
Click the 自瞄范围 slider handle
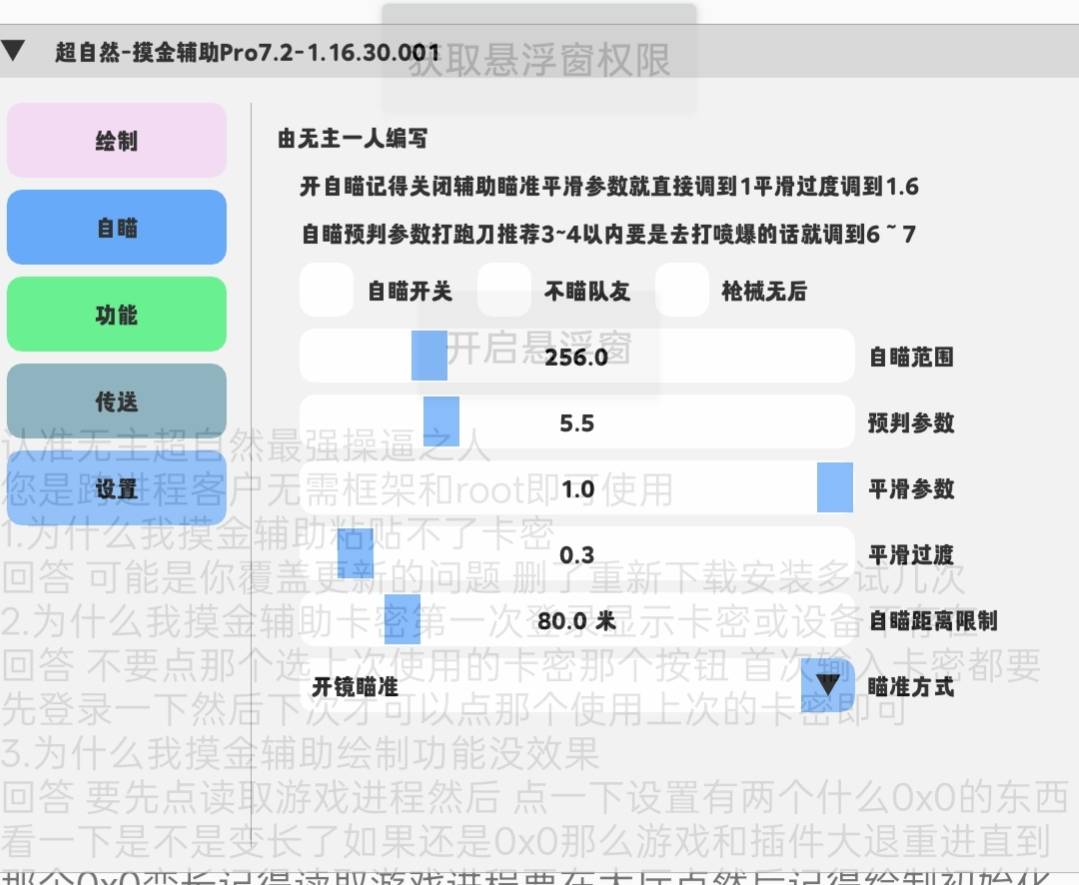pyautogui.click(x=429, y=357)
